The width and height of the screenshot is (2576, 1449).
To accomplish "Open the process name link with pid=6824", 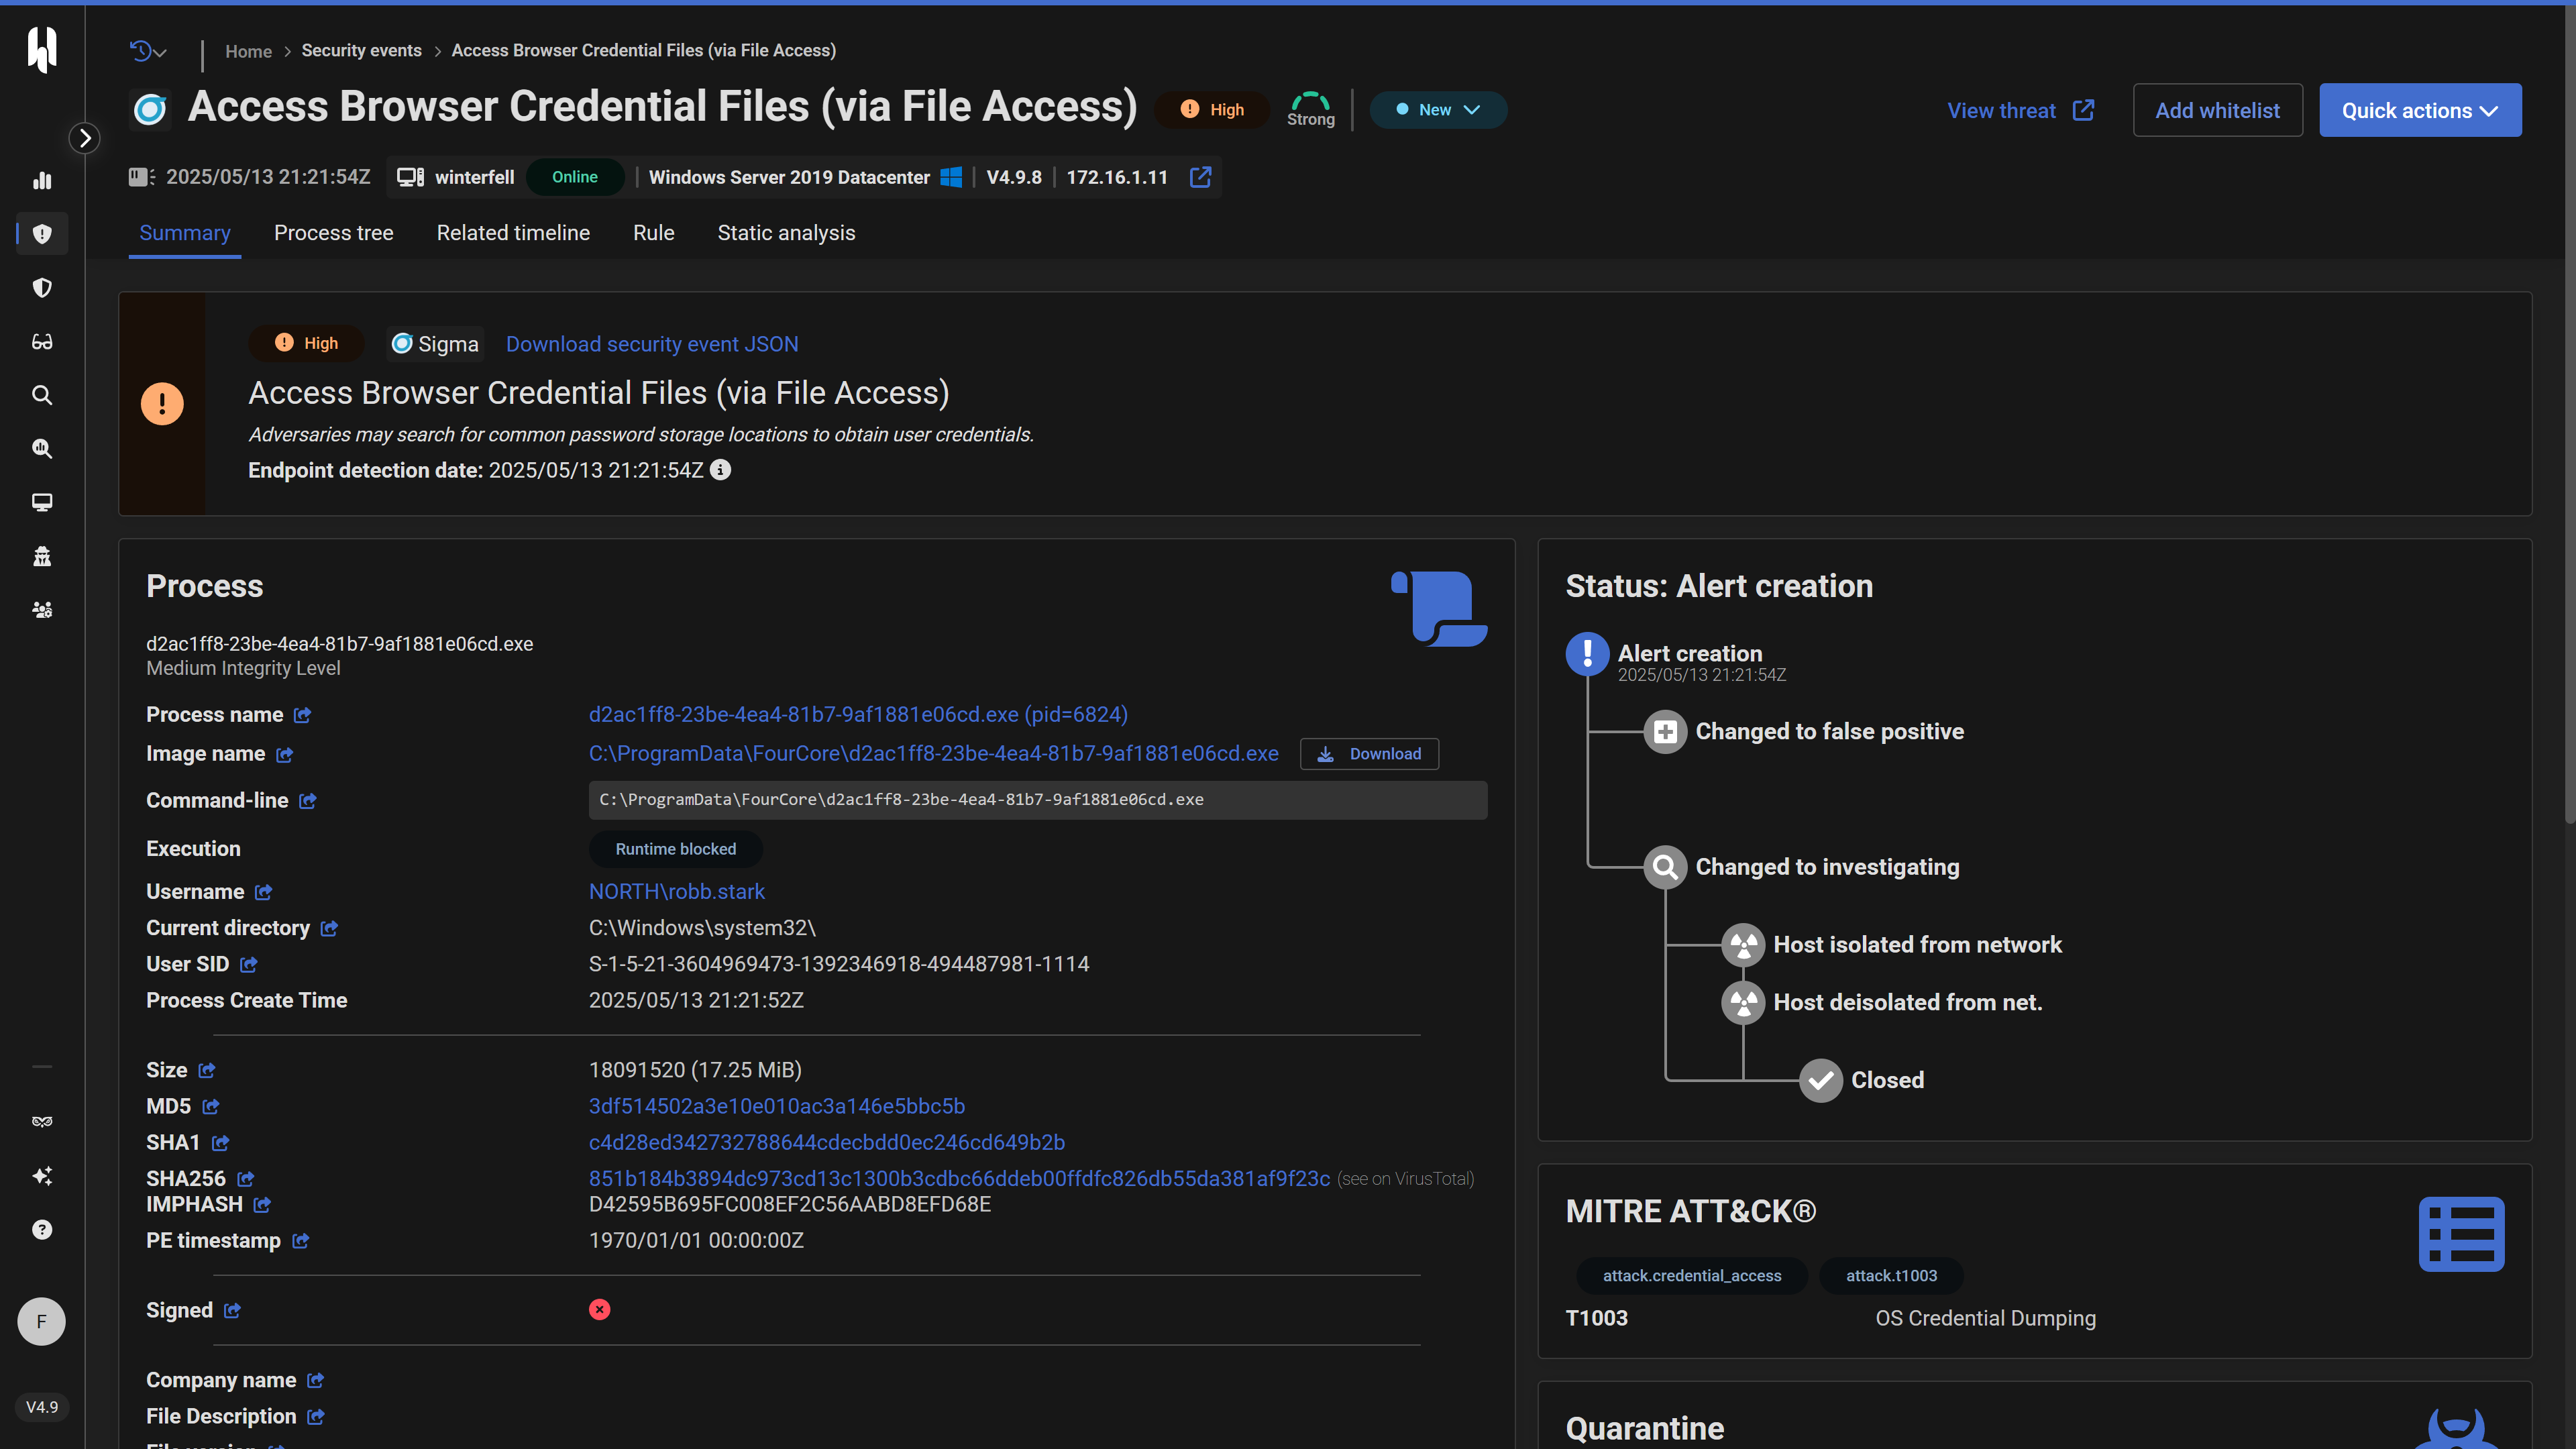I will 858,715.
